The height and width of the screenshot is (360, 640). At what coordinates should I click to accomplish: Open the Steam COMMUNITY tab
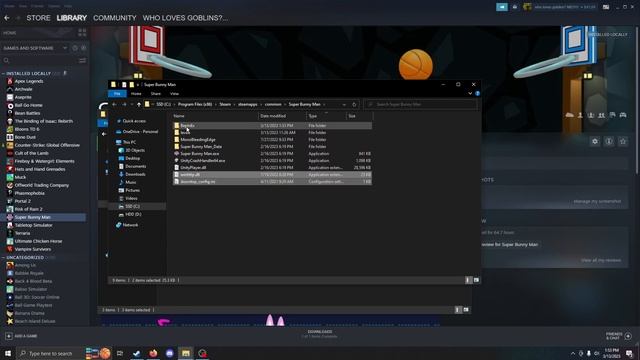(x=115, y=18)
